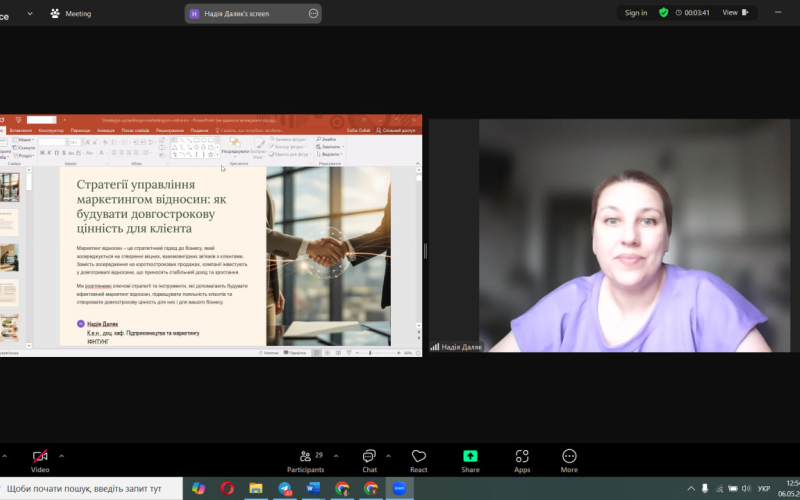The image size is (800, 500).
Task: Click the Arrange (Упорядкувати) icon in PowerPoint
Action: (x=235, y=145)
